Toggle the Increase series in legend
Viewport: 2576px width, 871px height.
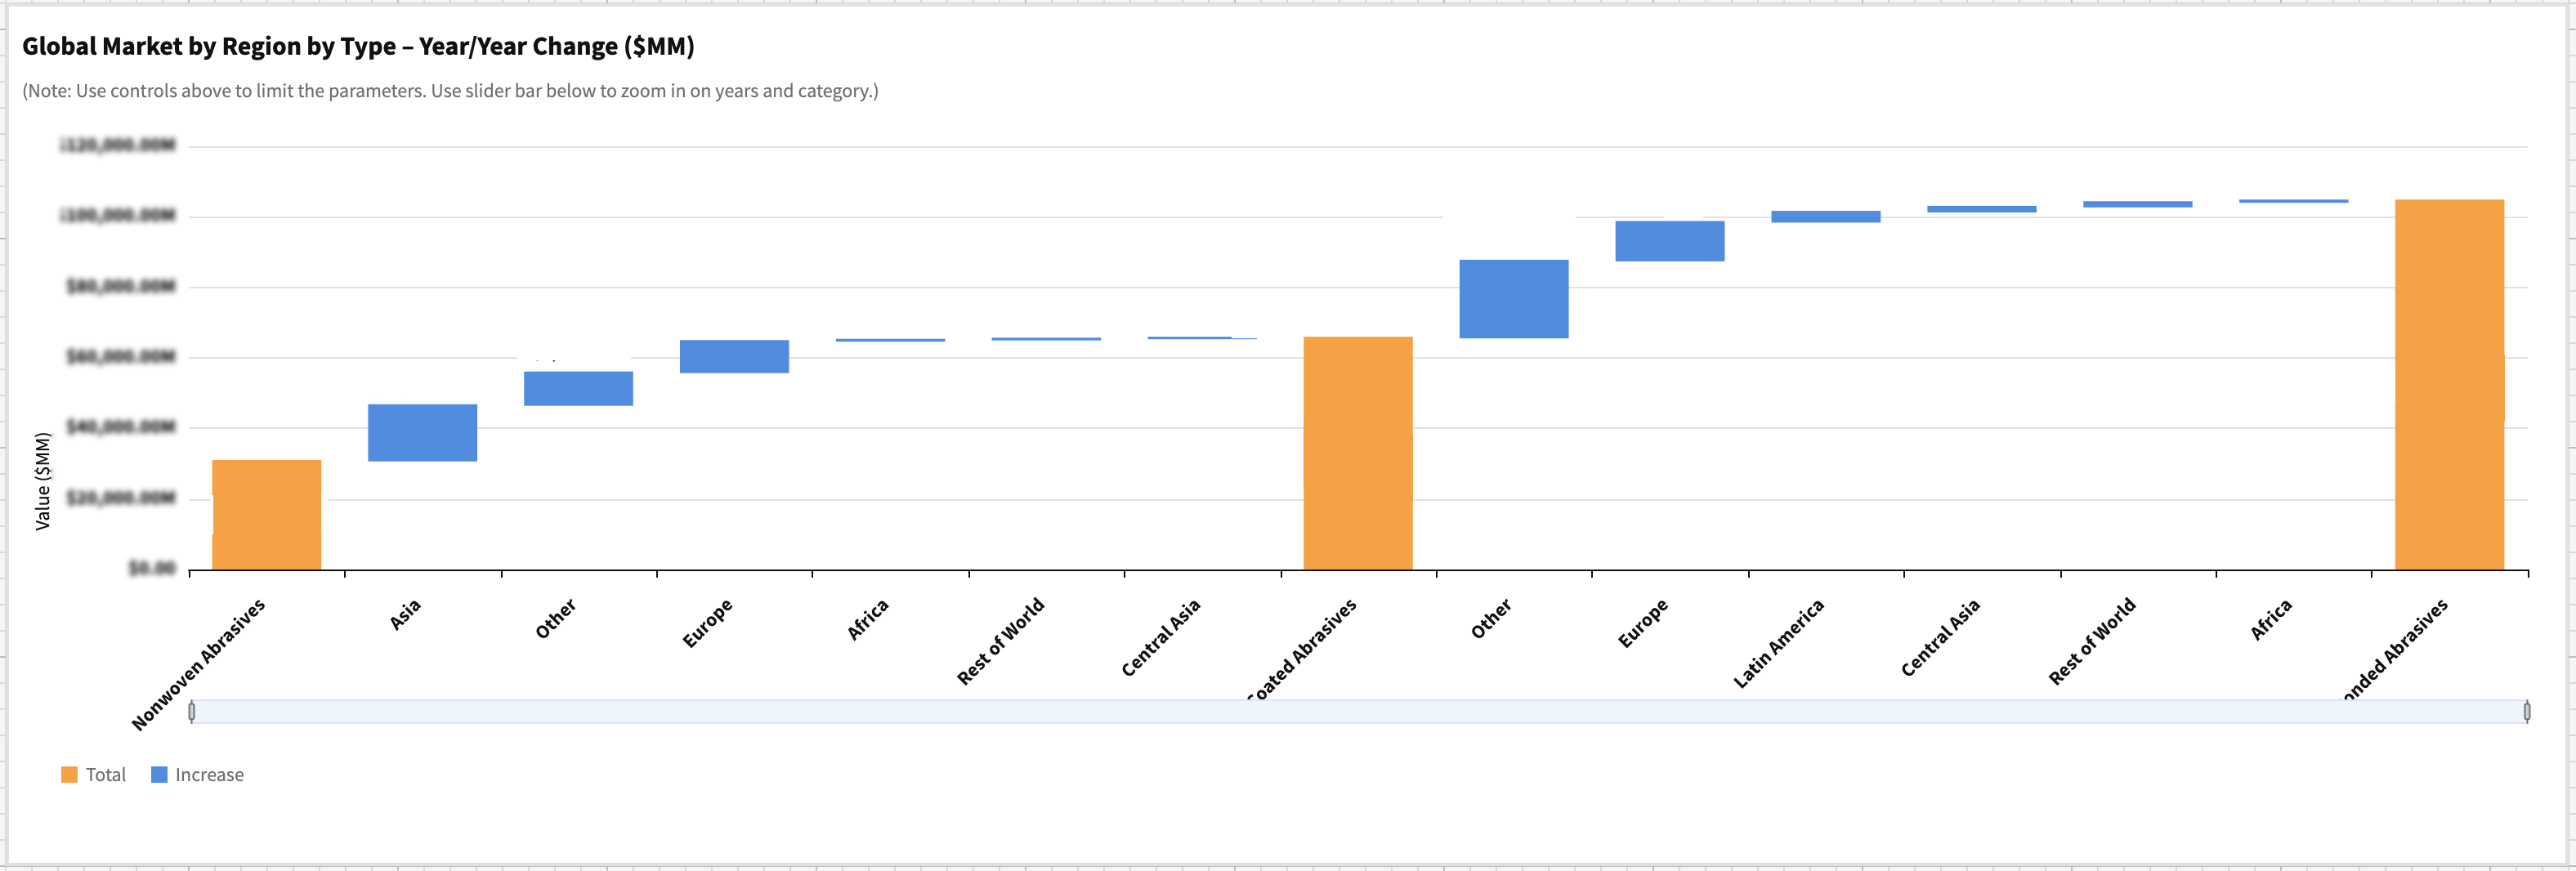(209, 775)
